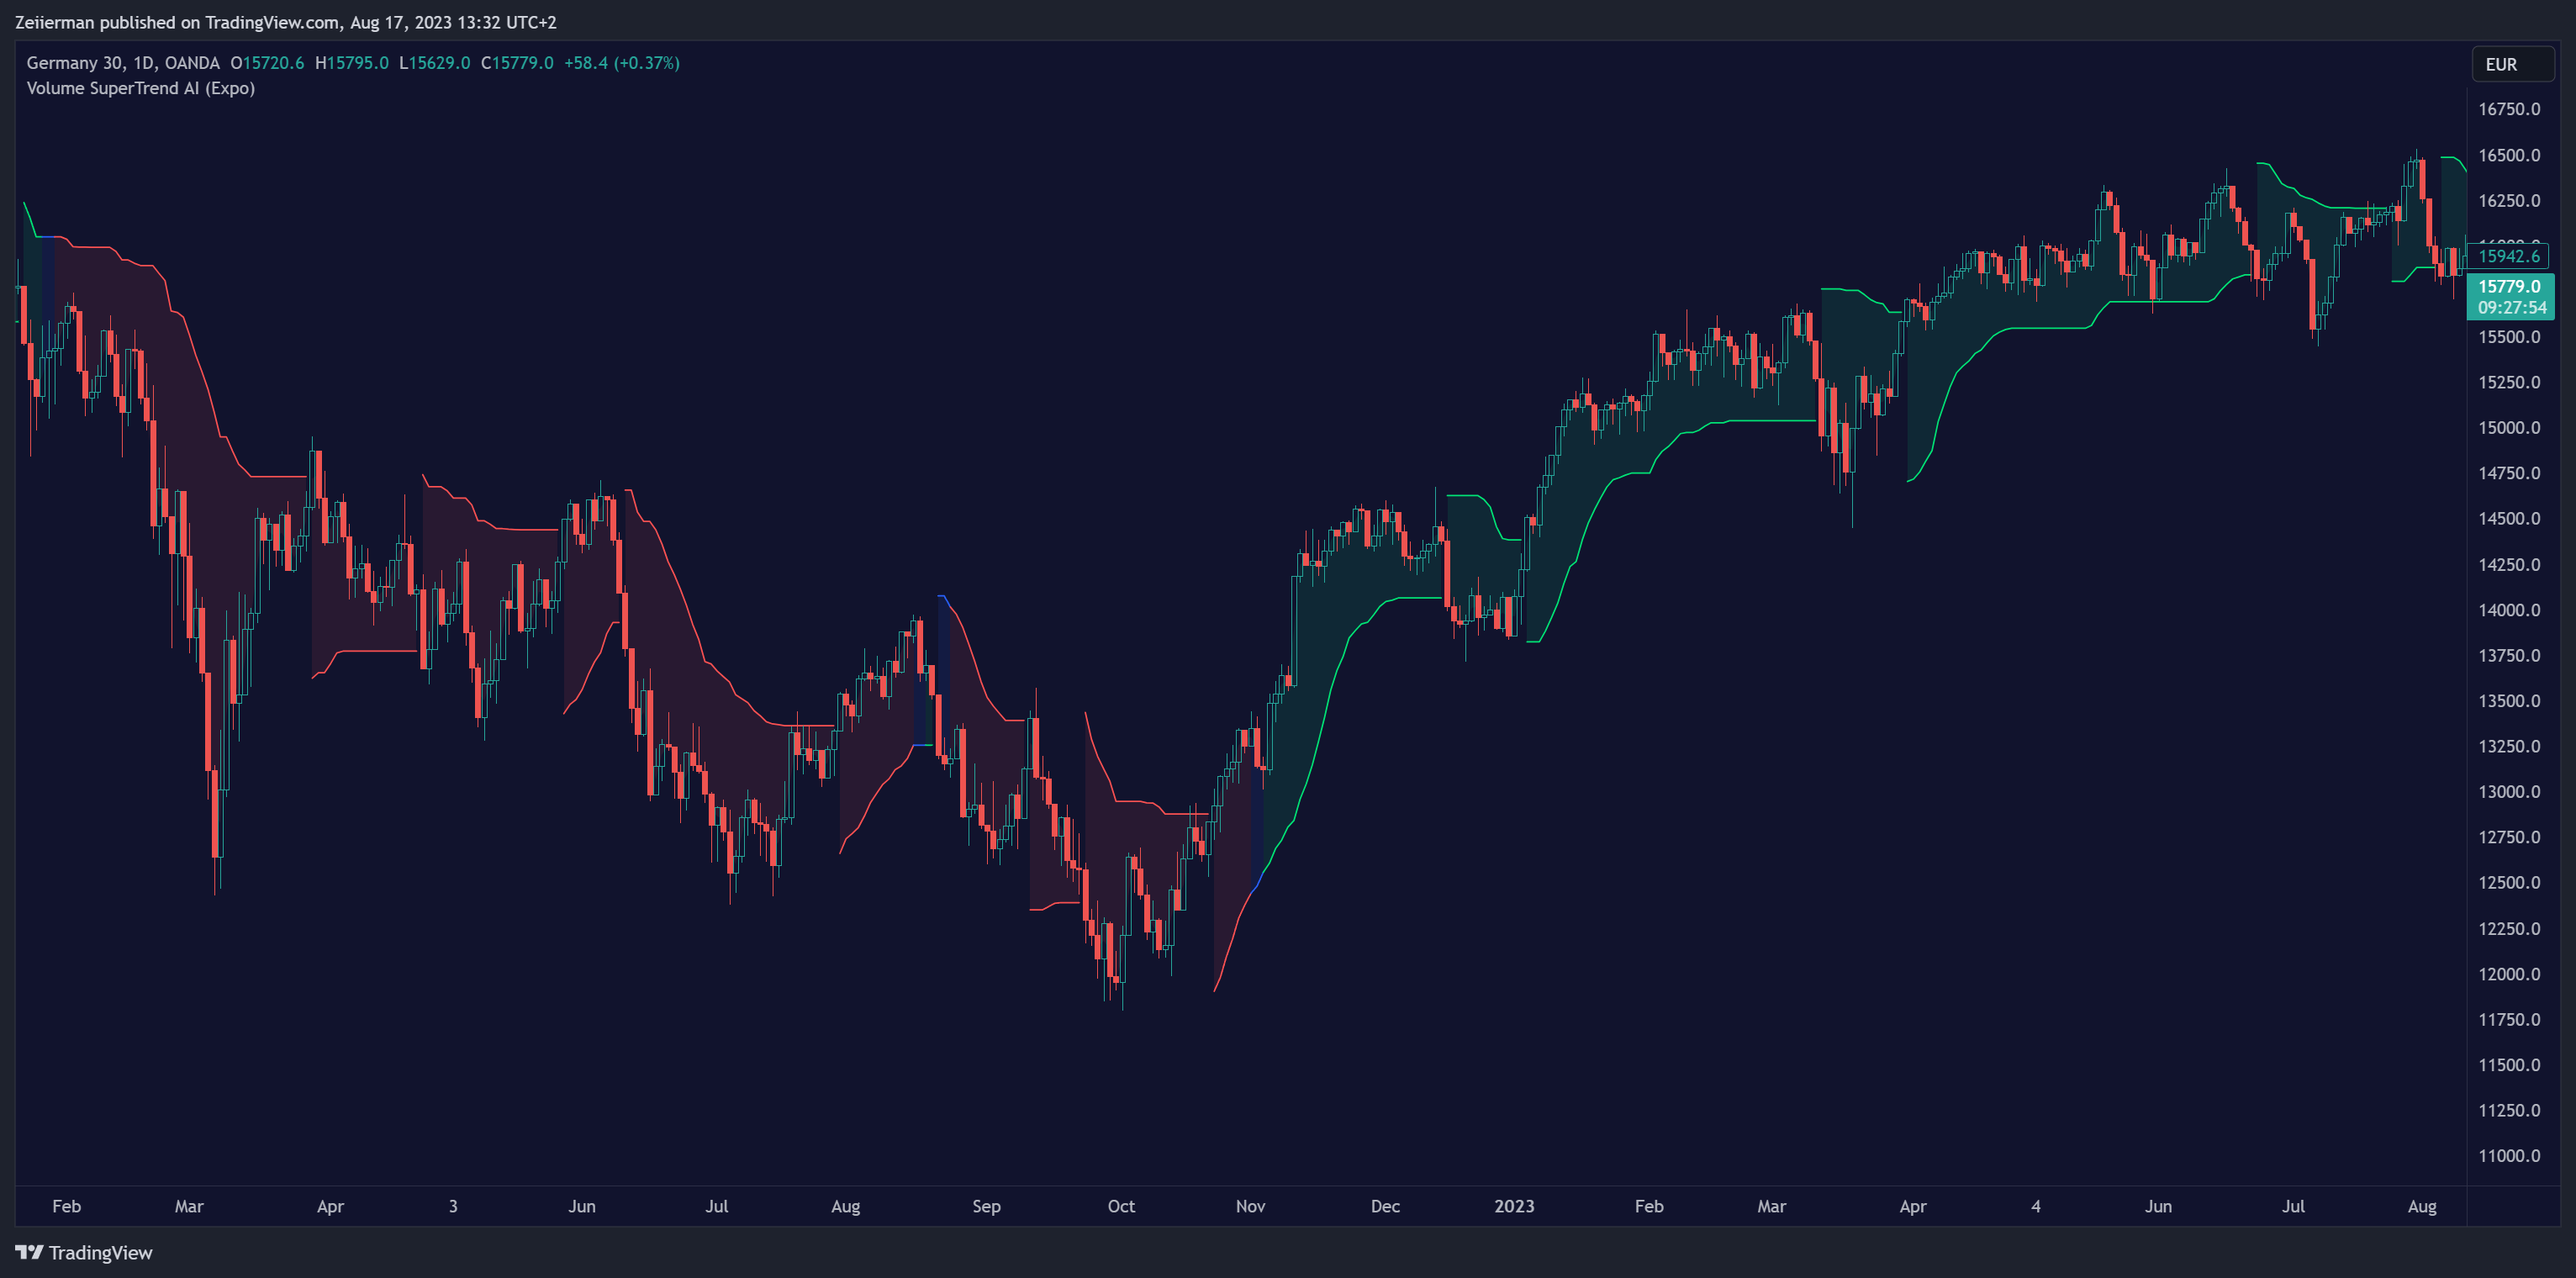Image resolution: width=2576 pixels, height=1278 pixels.
Task: Click the 14500.0 price axis label
Action: coord(2509,519)
